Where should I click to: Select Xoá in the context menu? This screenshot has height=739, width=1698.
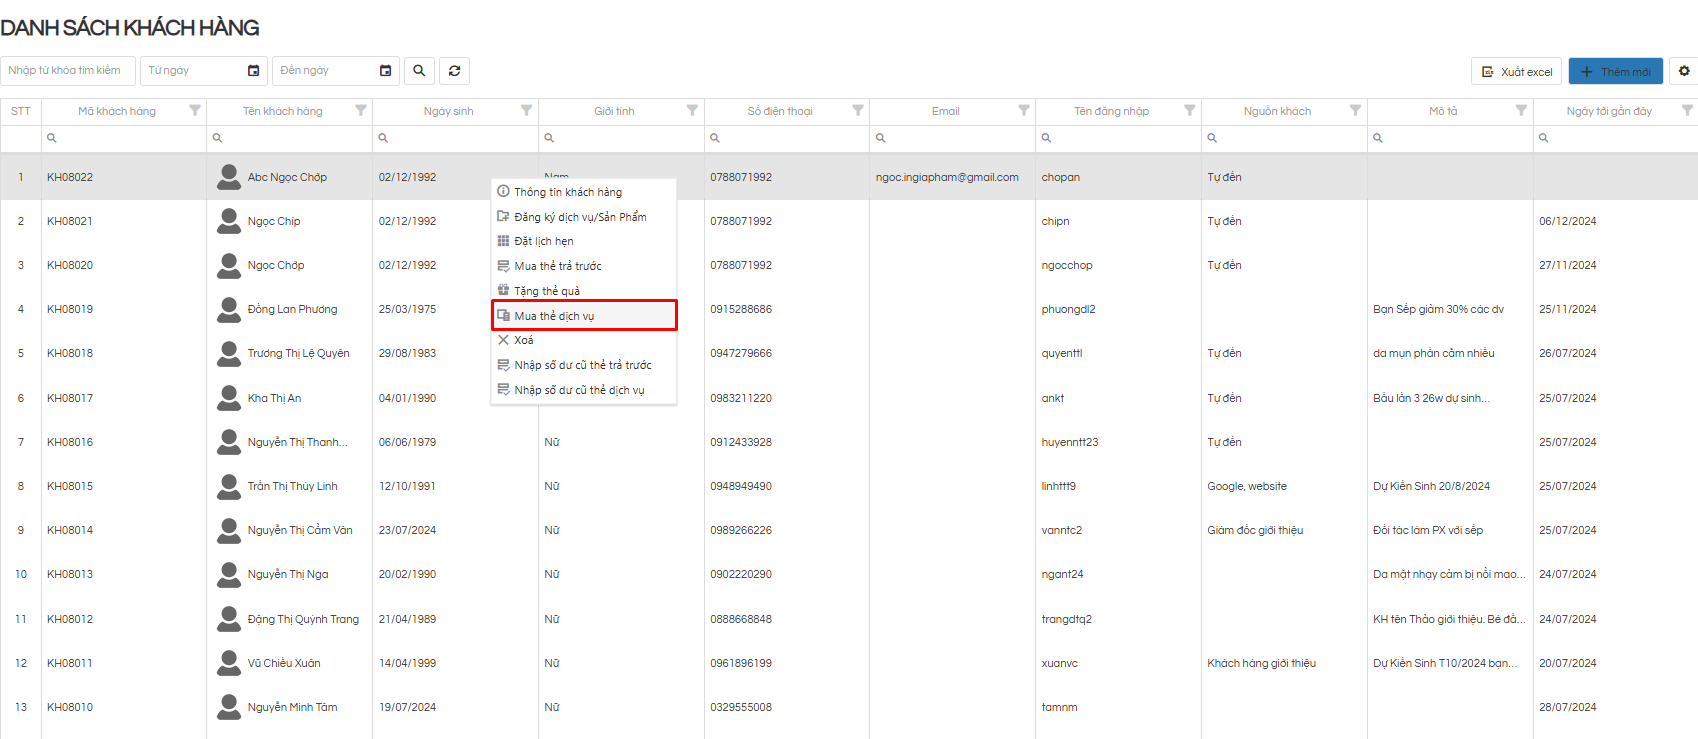(524, 340)
